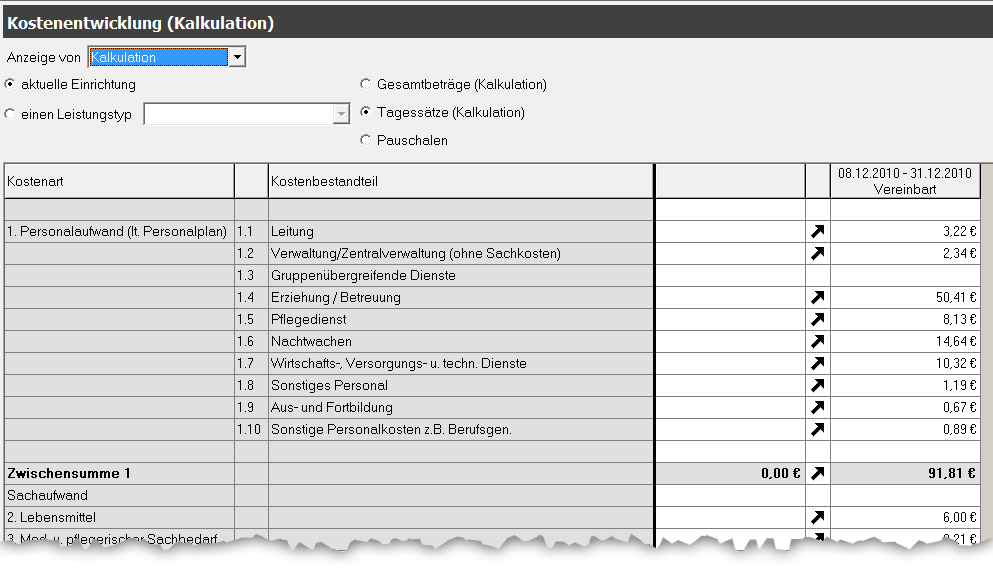Click the arrow icon in the Lebensmittel row
This screenshot has width=993, height=572.
click(x=817, y=518)
